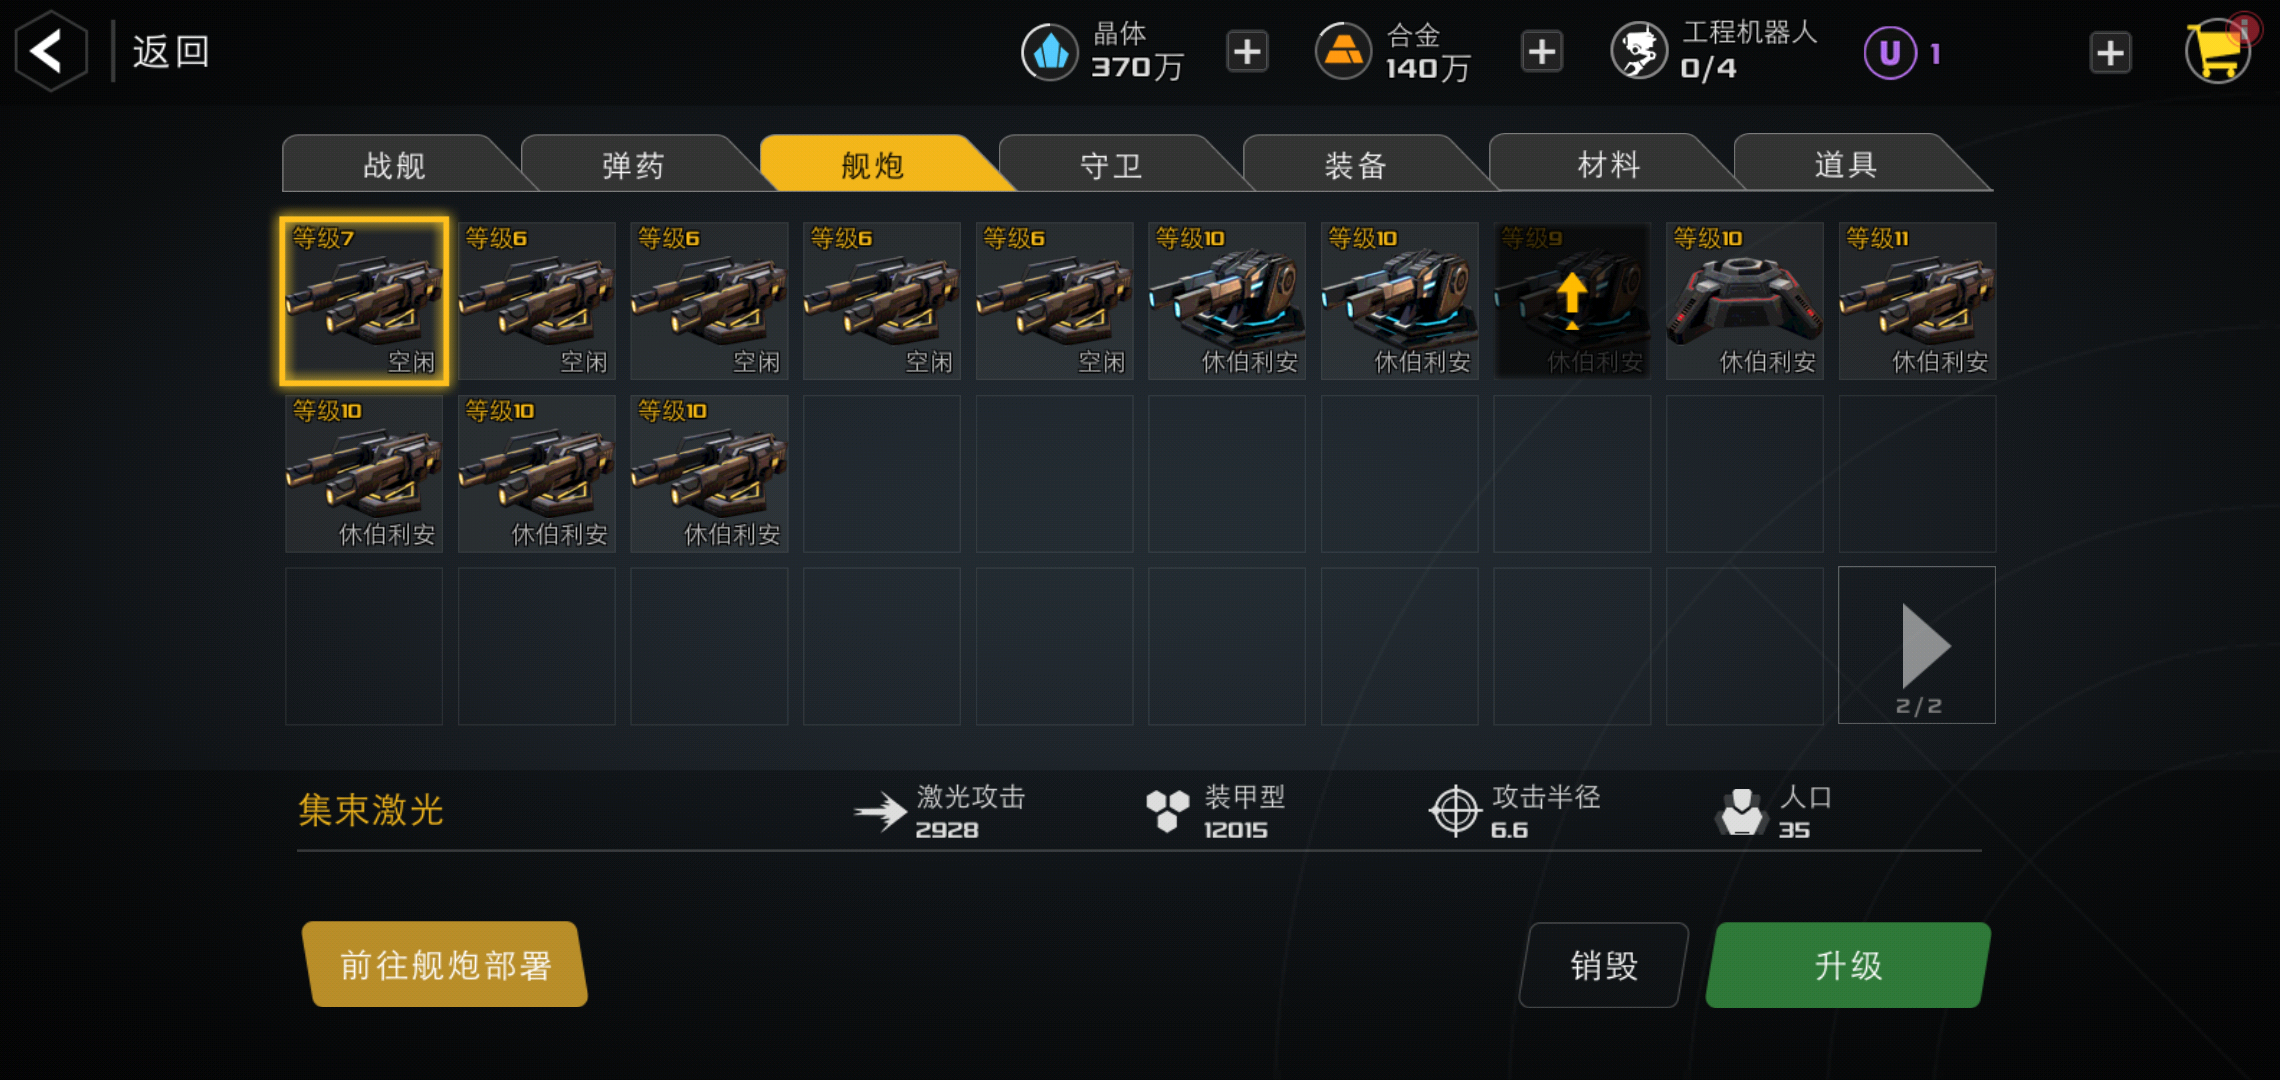Screen dimensions: 2280x1080
Task: Click the back arrow icon
Action: 50,51
